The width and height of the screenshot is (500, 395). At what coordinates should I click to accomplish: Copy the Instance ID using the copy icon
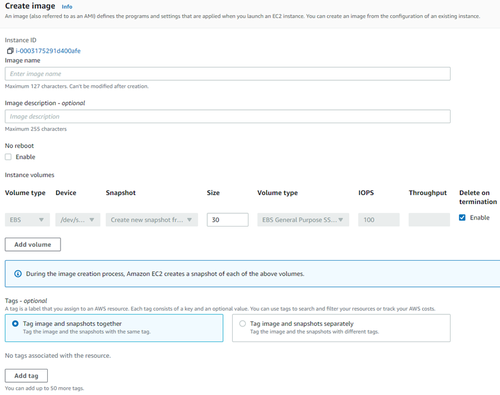[x=10, y=51]
